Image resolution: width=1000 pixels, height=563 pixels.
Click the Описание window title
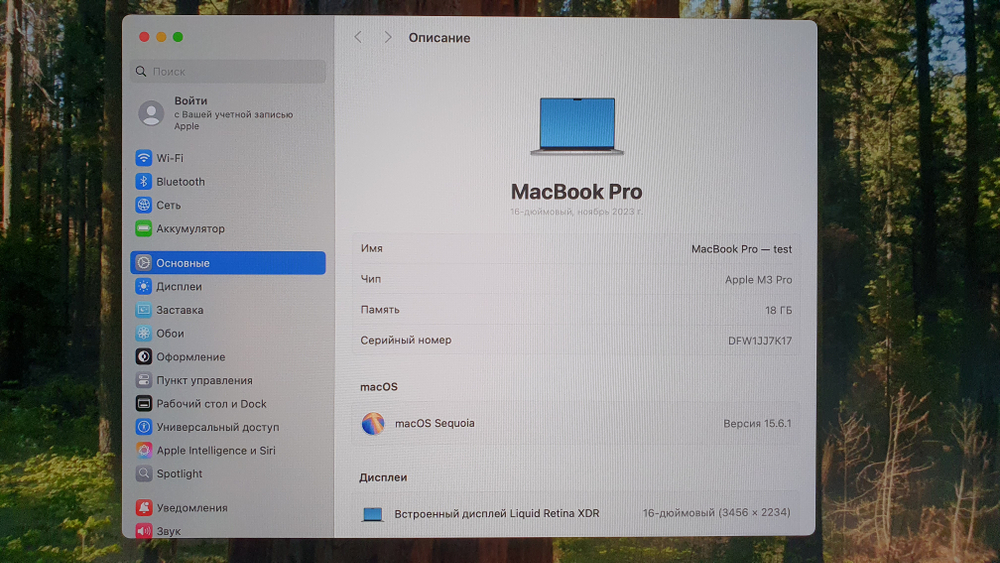coord(439,38)
